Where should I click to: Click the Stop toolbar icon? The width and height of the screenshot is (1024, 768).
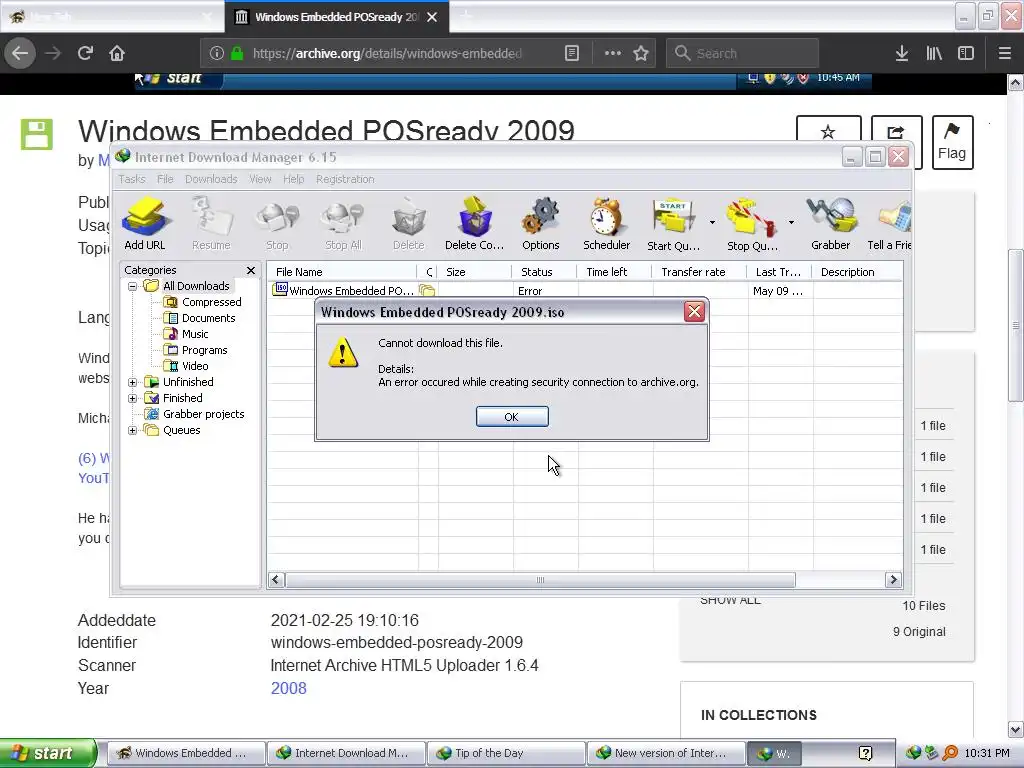[x=277, y=224]
